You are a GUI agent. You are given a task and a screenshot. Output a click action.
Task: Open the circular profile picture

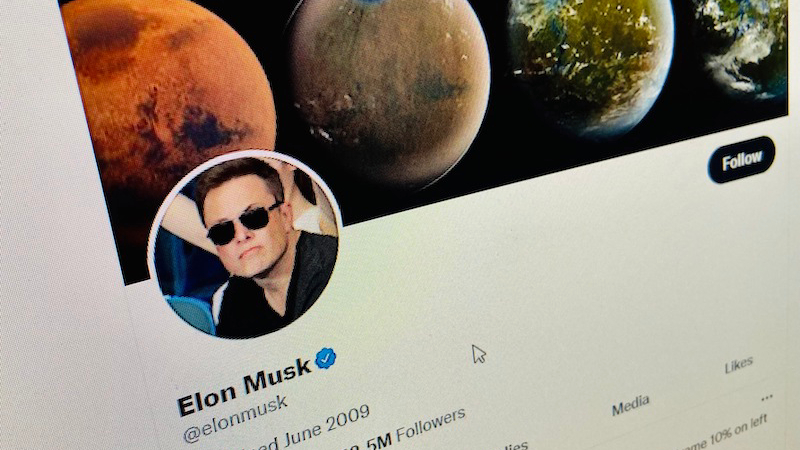[x=245, y=245]
